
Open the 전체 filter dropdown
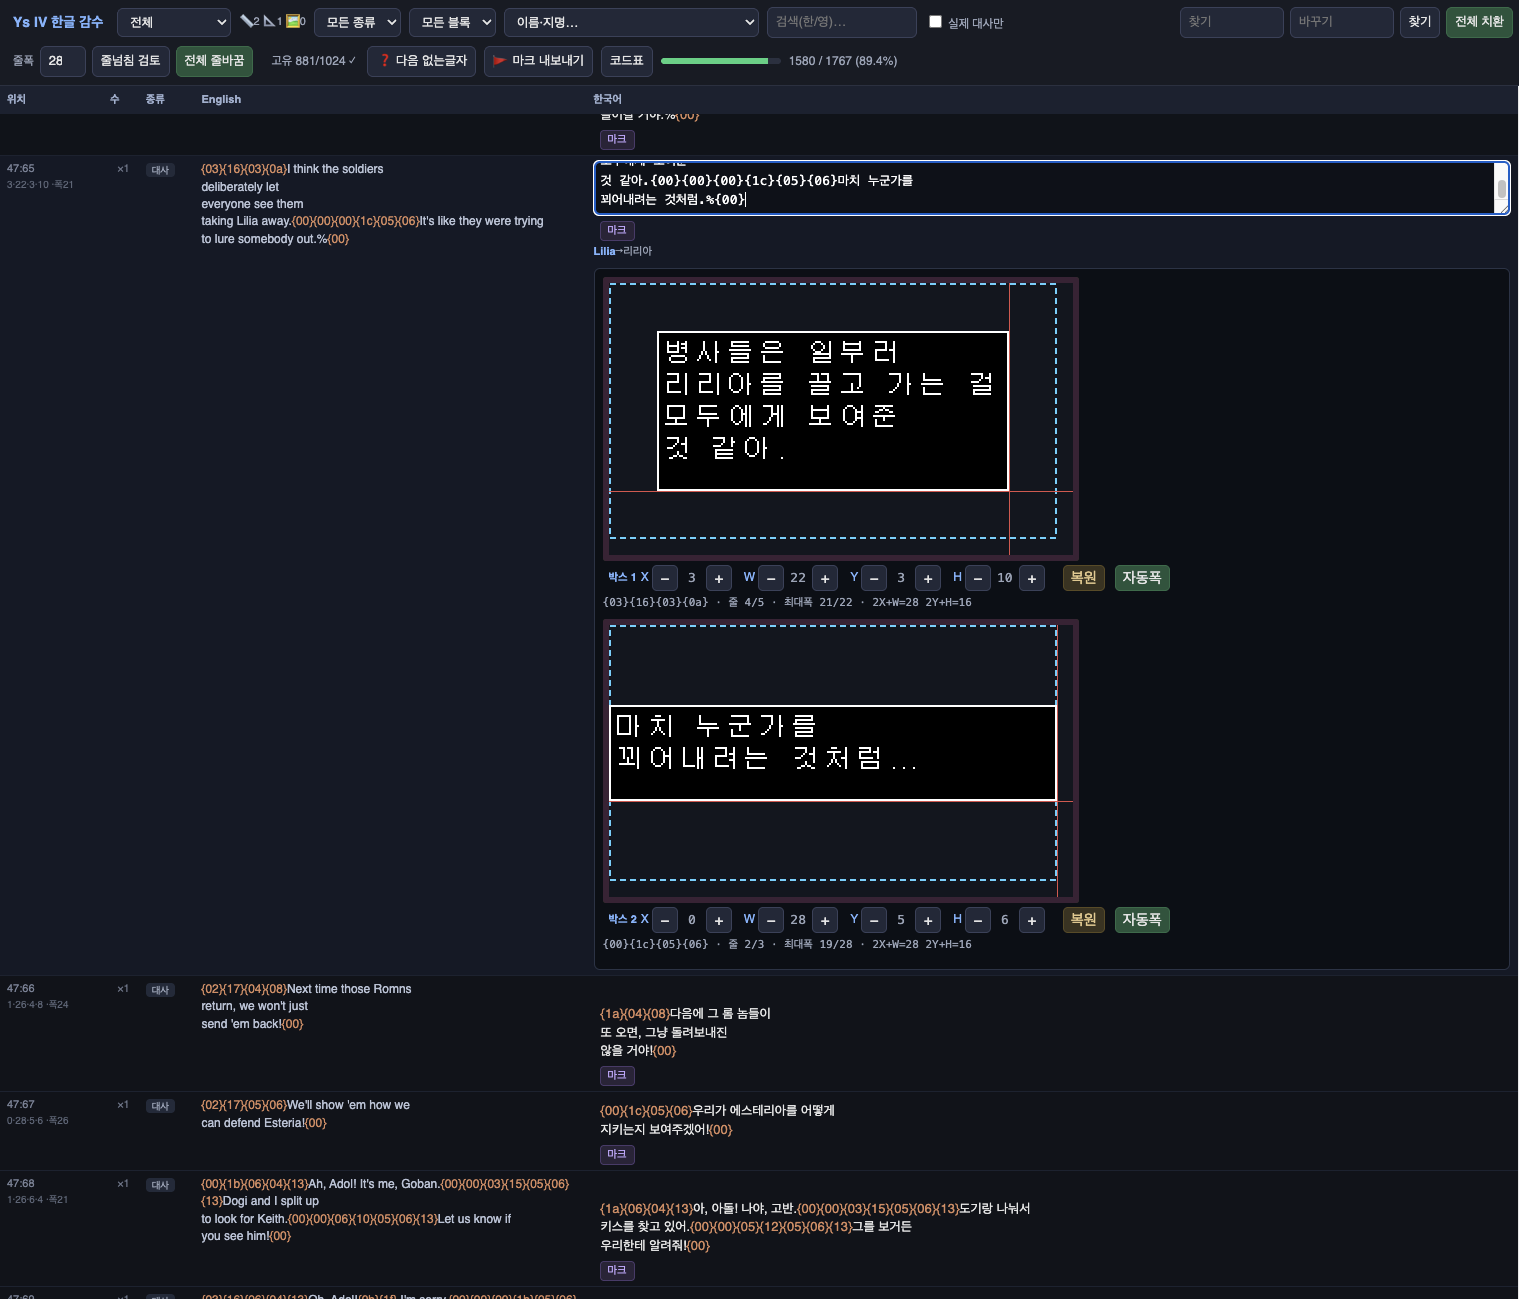tap(174, 22)
